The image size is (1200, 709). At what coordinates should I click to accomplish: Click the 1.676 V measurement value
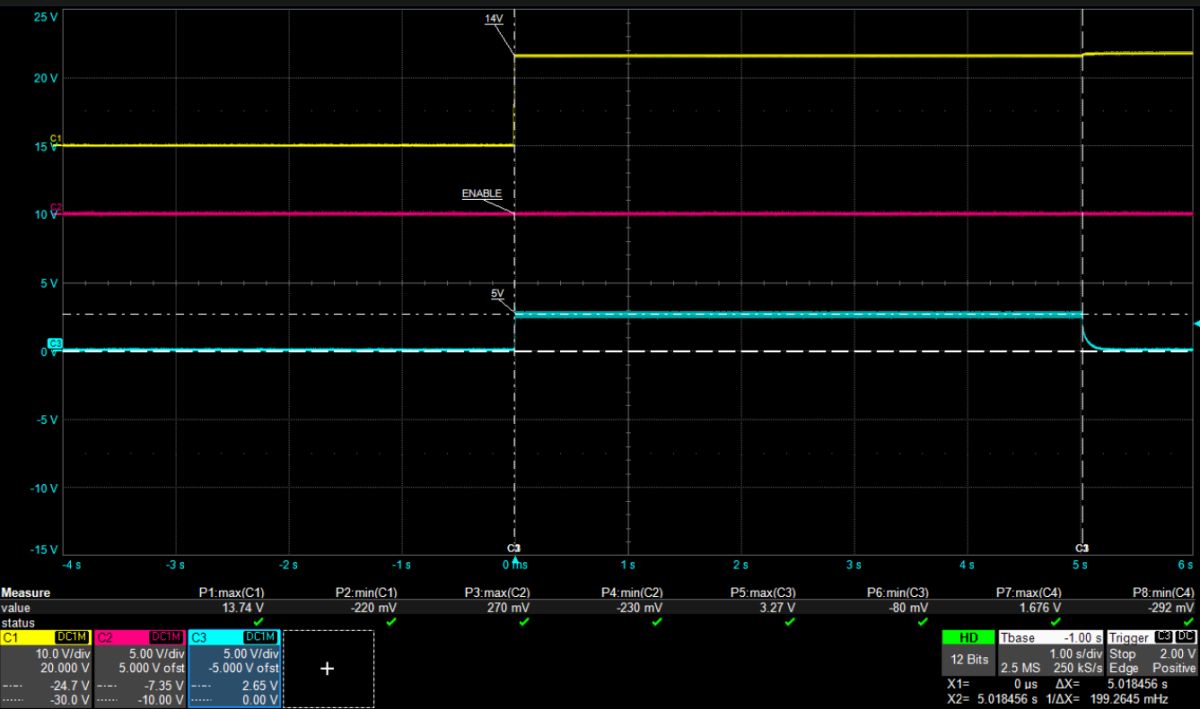(x=1041, y=607)
